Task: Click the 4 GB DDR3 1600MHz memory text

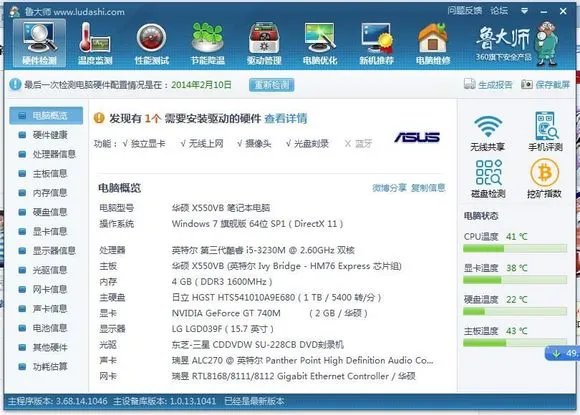Action: tap(222, 282)
